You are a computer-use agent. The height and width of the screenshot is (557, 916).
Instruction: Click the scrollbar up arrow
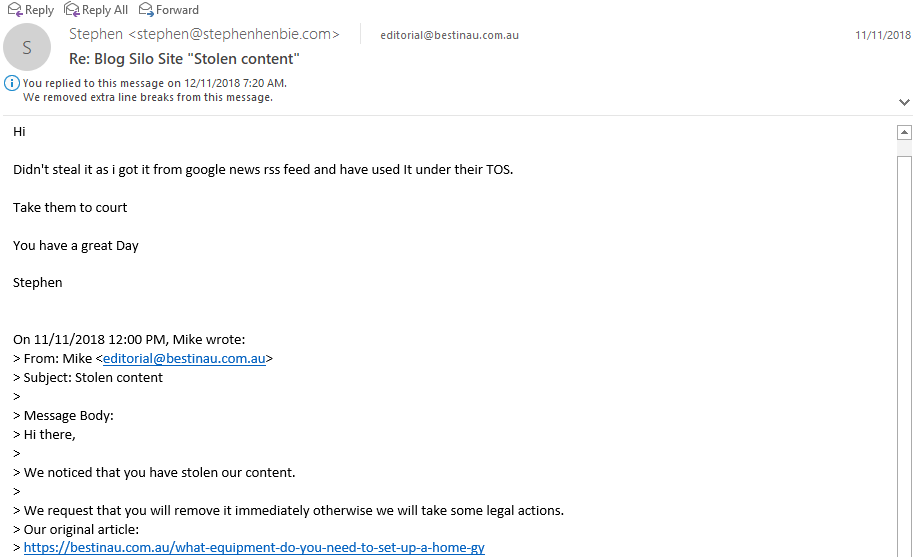(x=904, y=133)
